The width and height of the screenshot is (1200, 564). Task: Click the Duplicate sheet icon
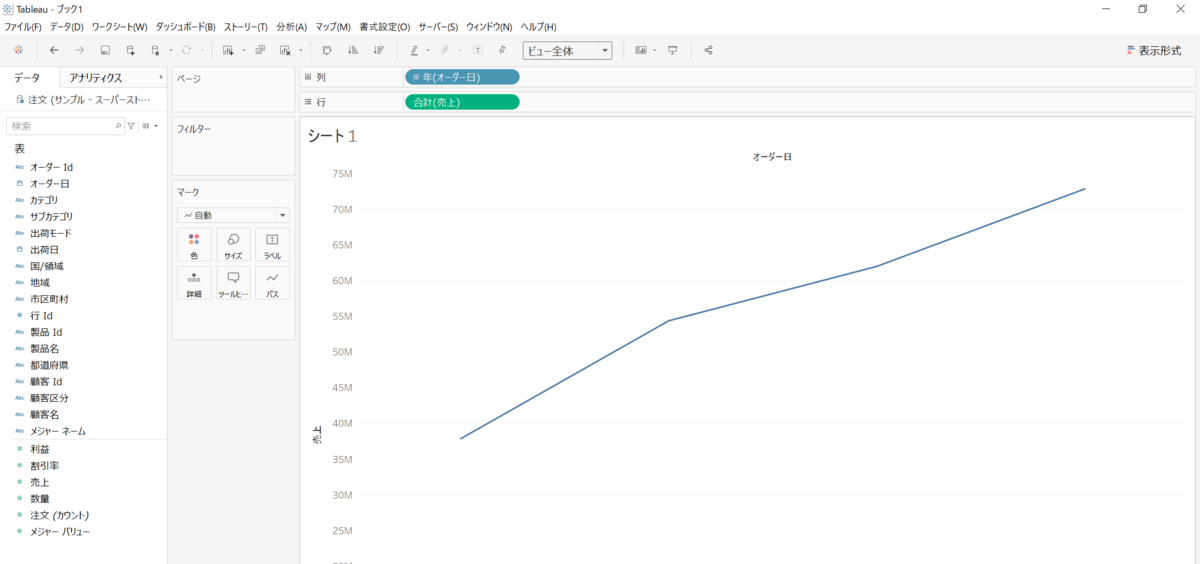(x=260, y=50)
